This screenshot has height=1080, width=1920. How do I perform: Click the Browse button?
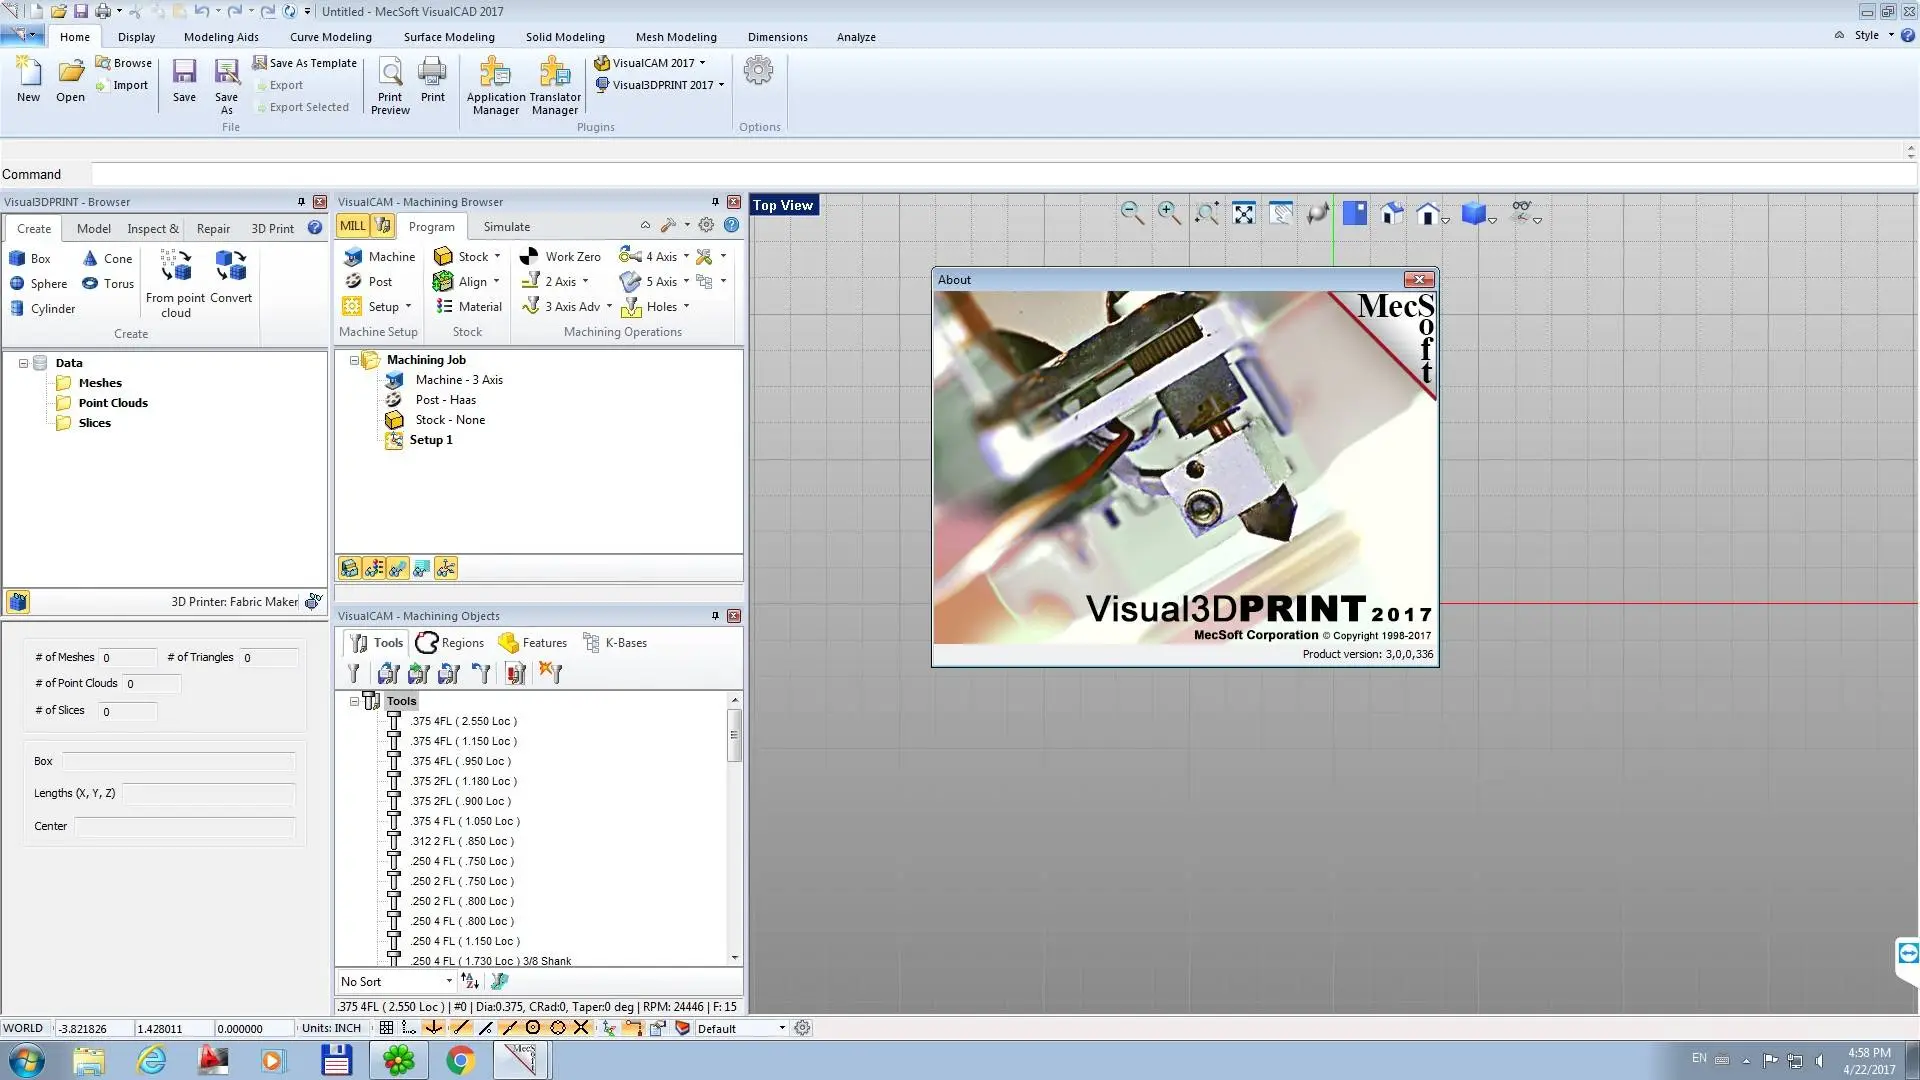click(124, 63)
